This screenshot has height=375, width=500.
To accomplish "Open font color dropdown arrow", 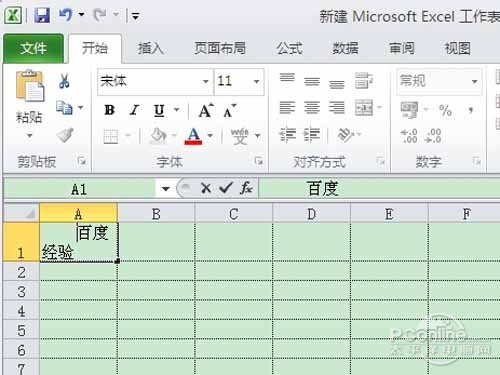I will 210,136.
